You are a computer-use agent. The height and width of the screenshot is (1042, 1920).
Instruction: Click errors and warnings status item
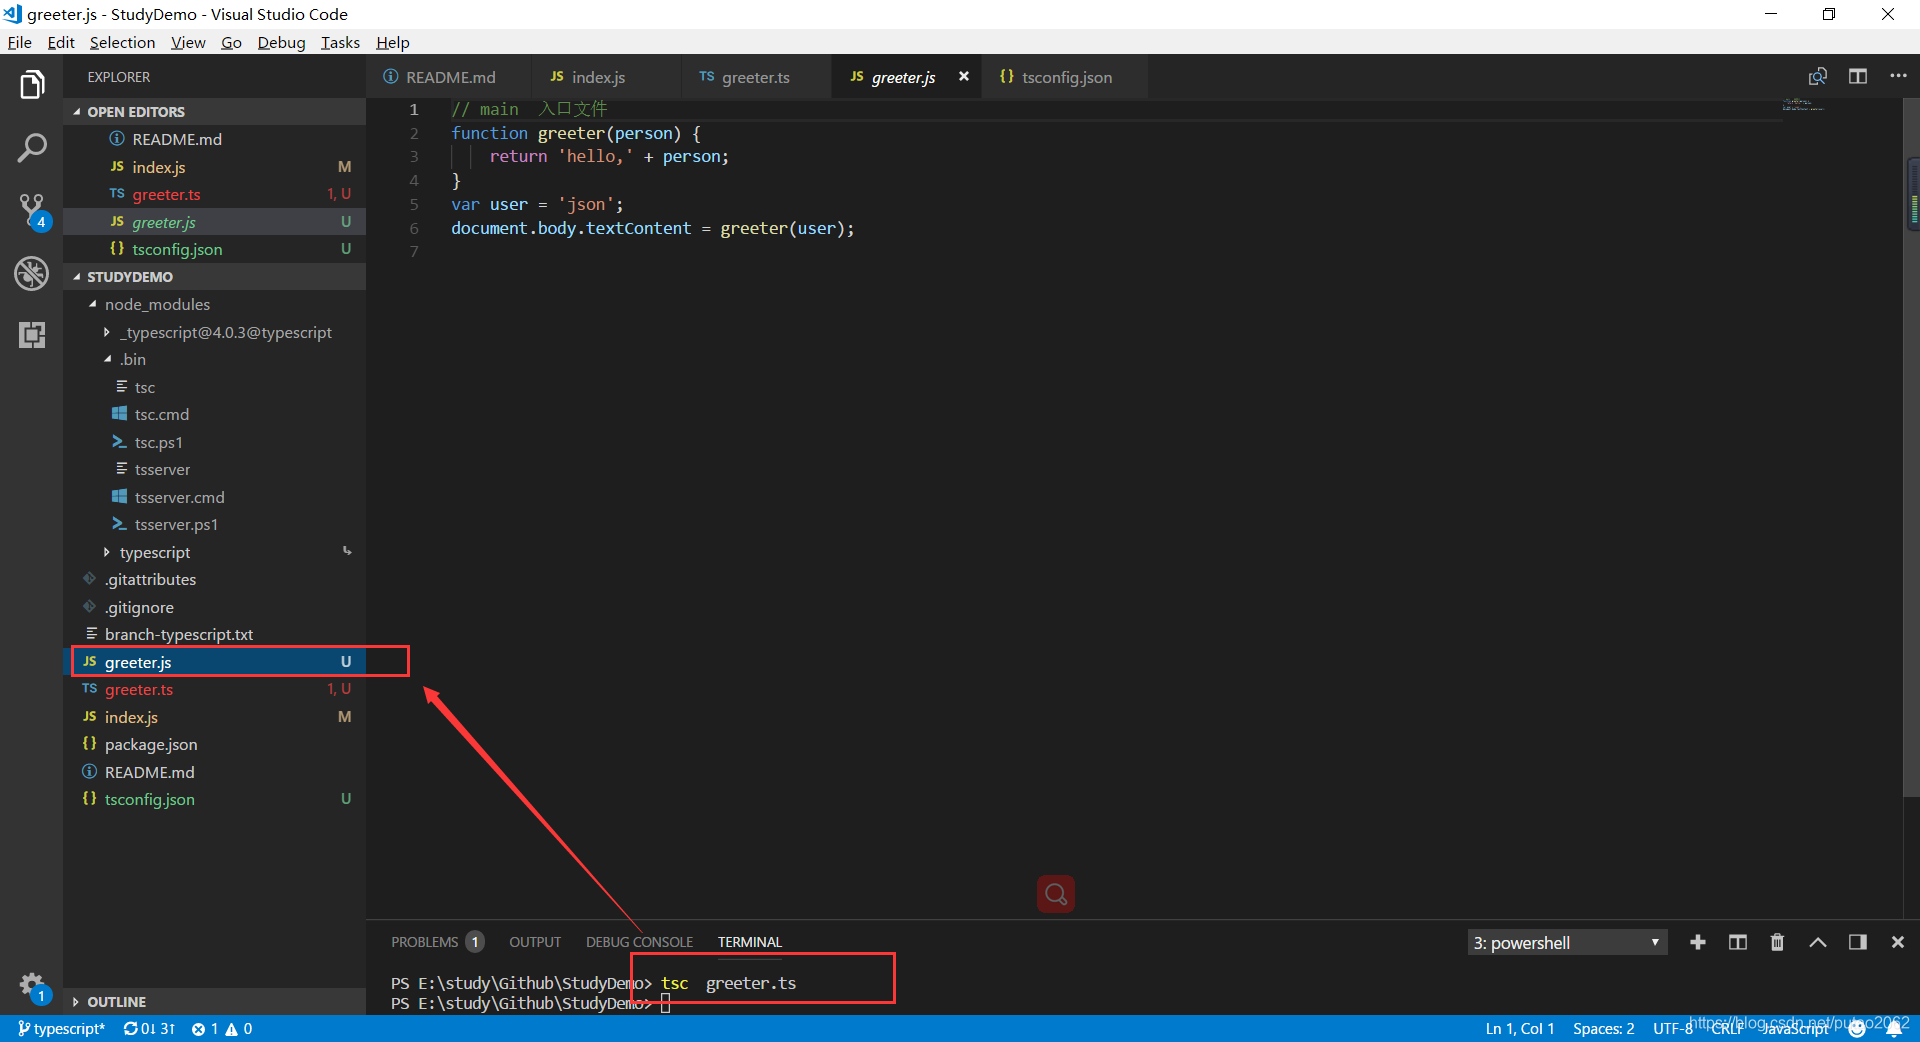coord(222,1029)
